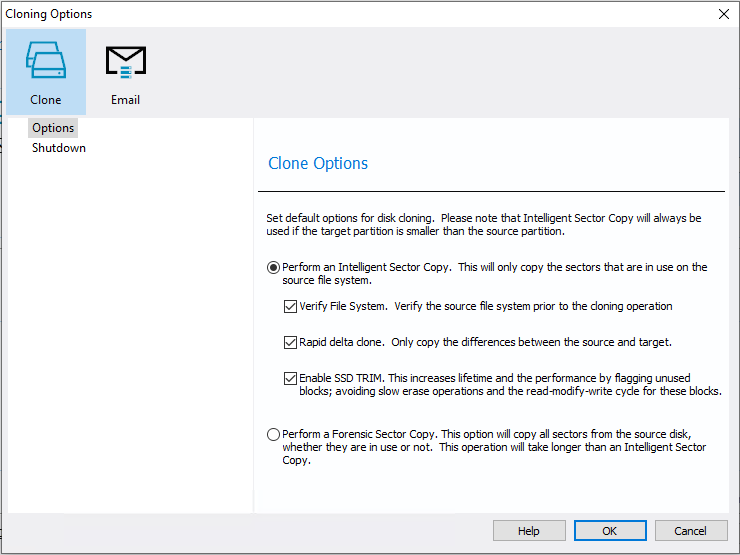Open the Email envelope icon section

(125, 61)
